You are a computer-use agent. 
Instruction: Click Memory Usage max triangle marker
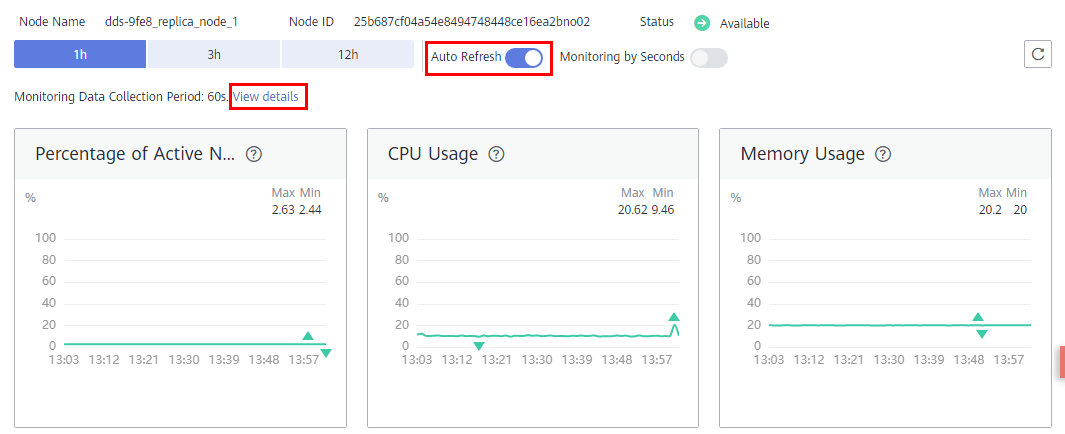point(977,317)
